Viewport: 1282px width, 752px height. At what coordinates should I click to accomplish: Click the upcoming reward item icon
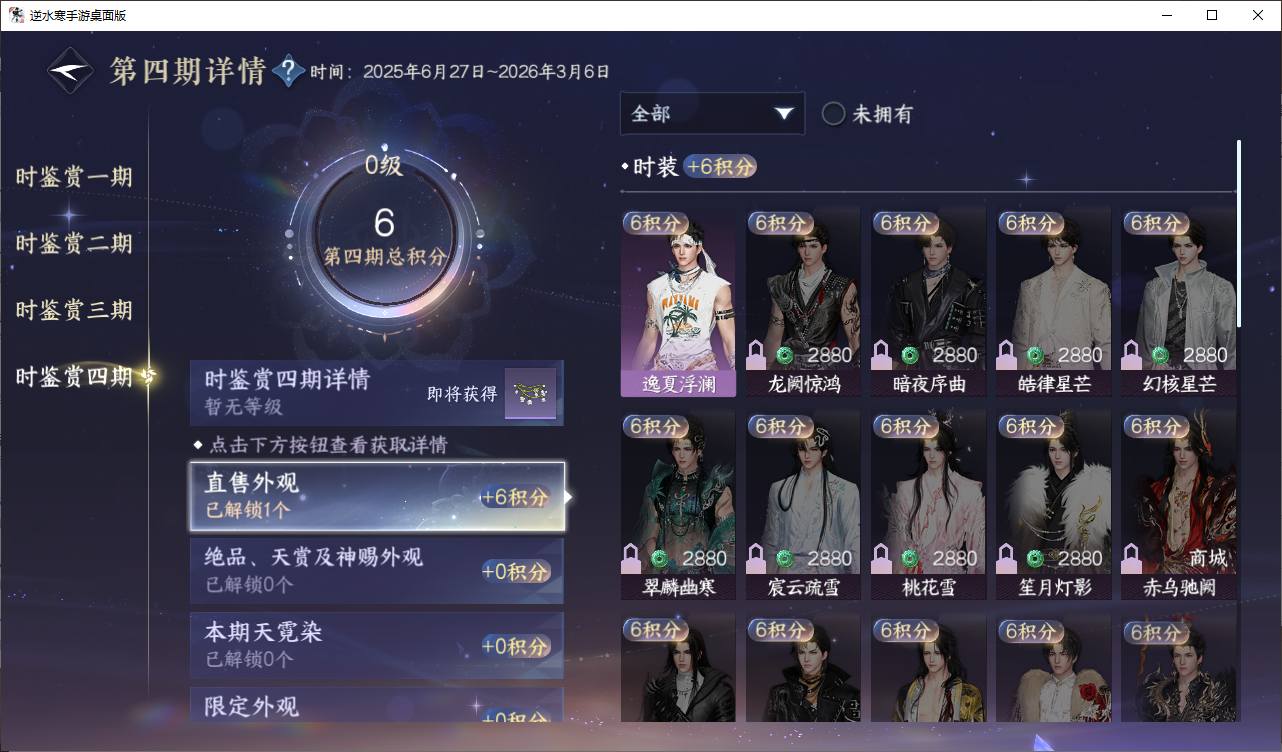530,393
